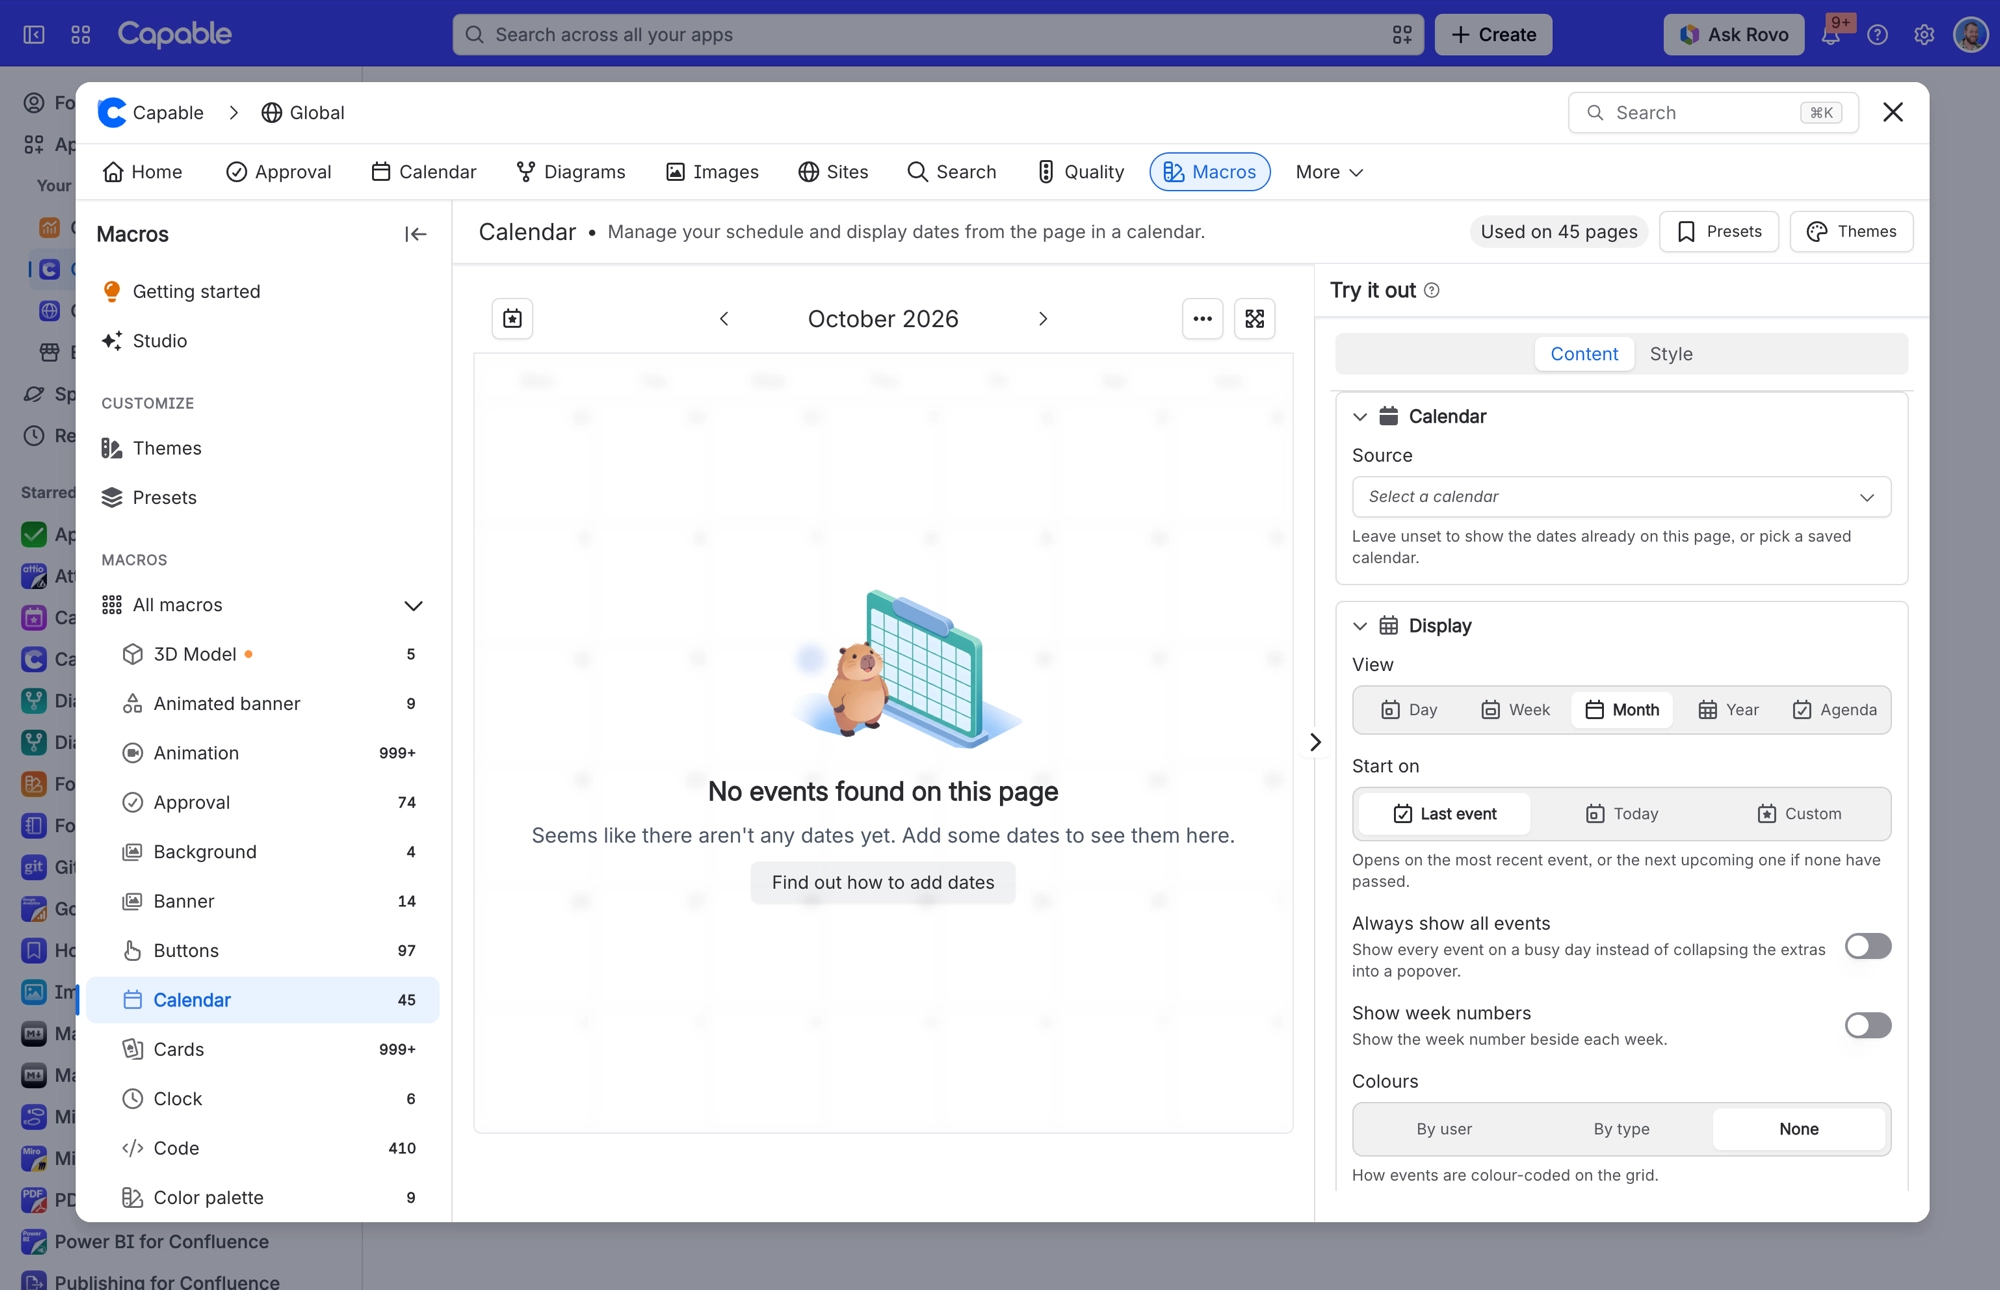The height and width of the screenshot is (1290, 2000).
Task: Collapse the All macros list
Action: point(413,605)
